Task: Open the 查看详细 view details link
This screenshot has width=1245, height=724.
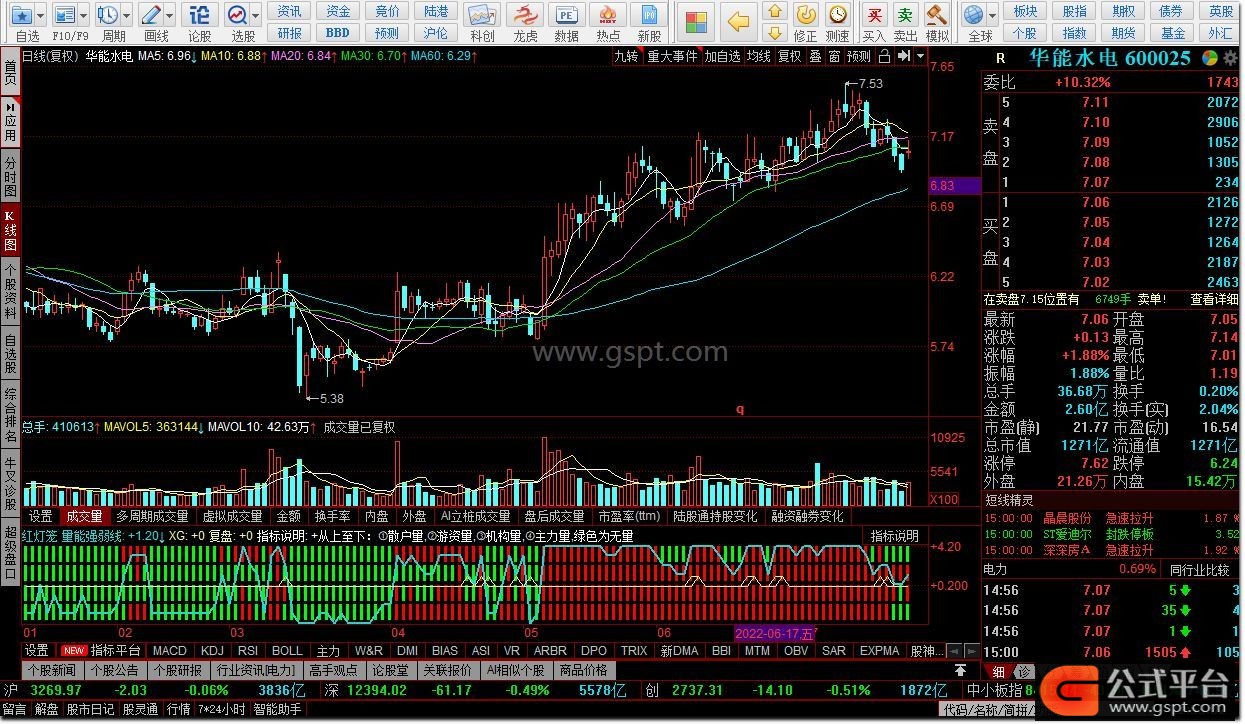Action: [x=1214, y=299]
